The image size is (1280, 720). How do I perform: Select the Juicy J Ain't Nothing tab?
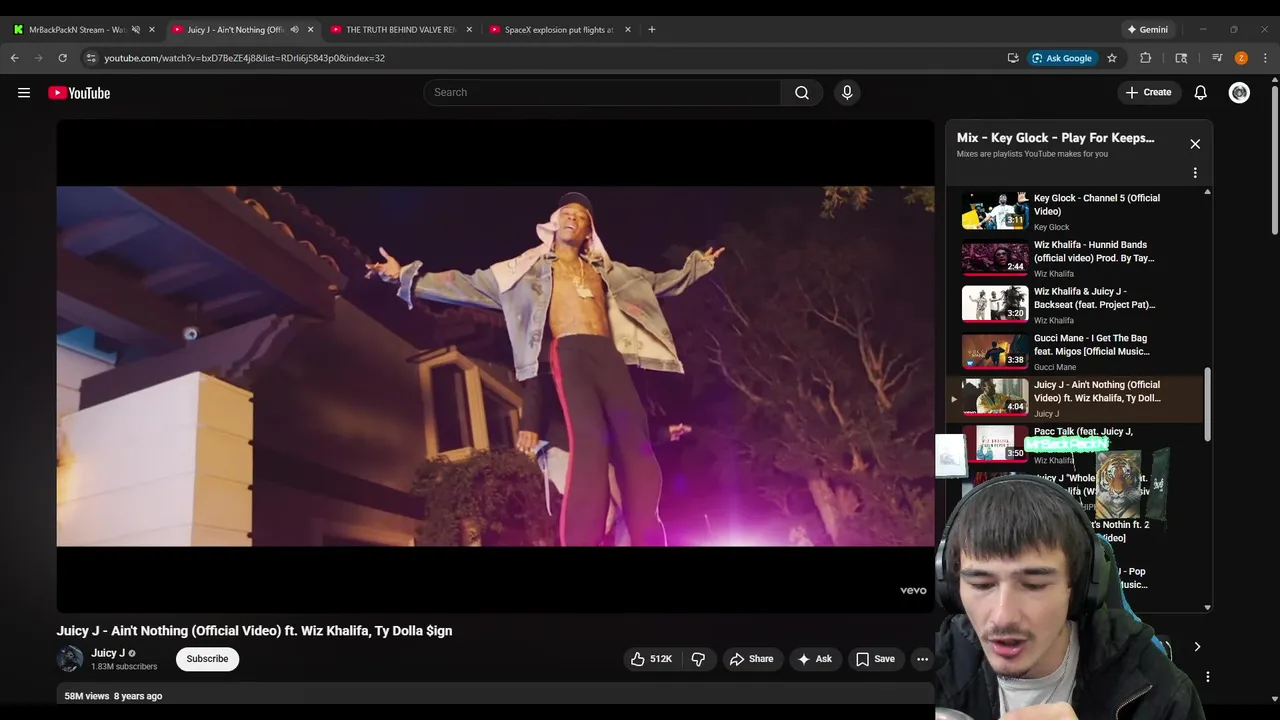point(236,30)
